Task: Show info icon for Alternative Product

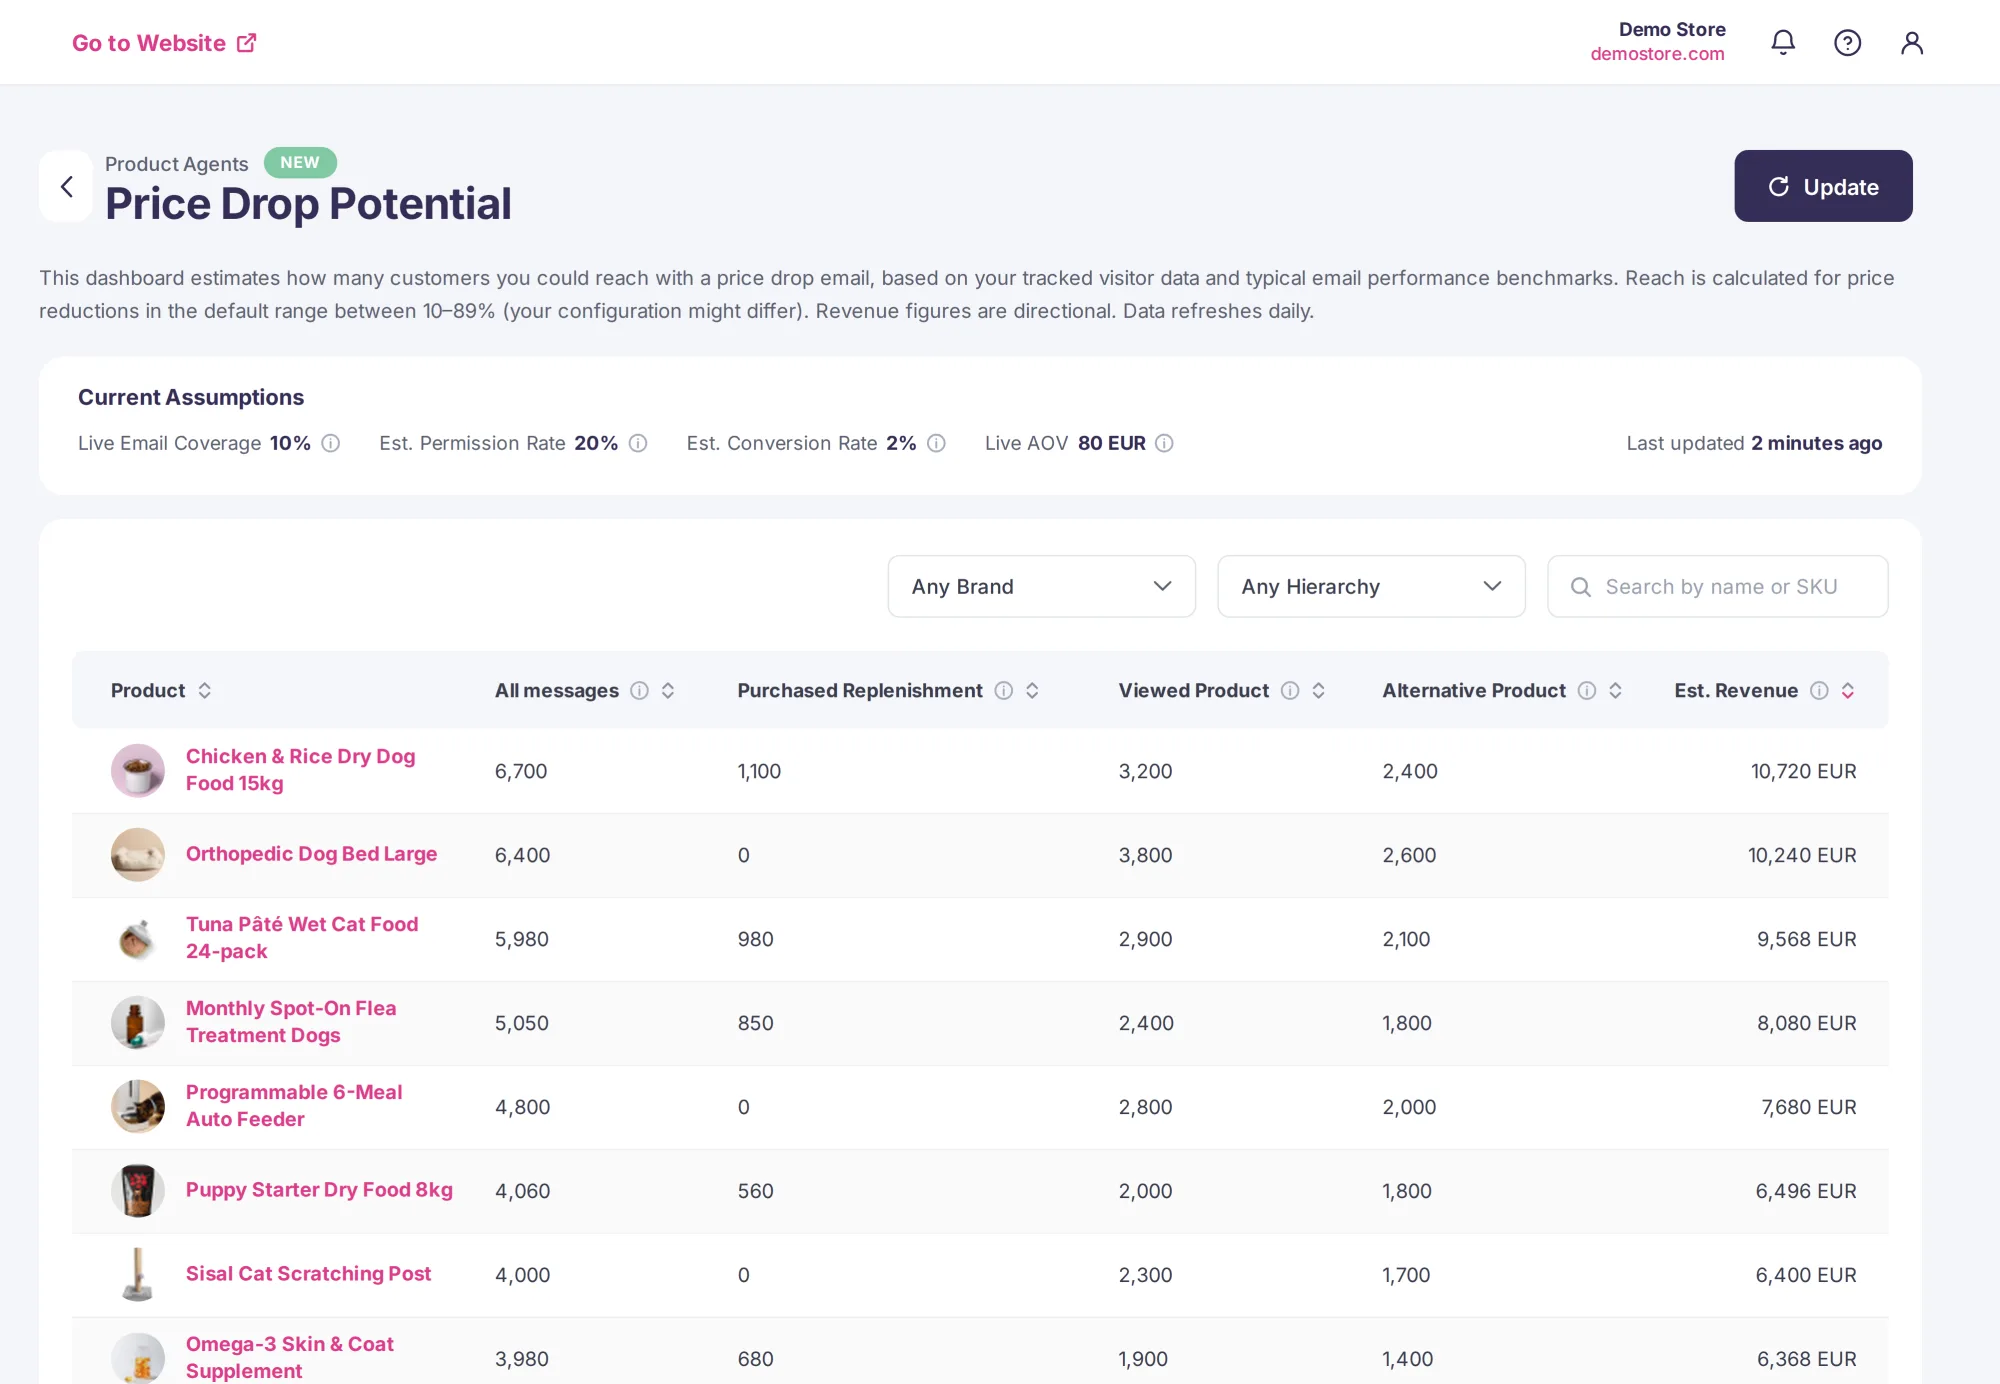Action: pos(1586,690)
